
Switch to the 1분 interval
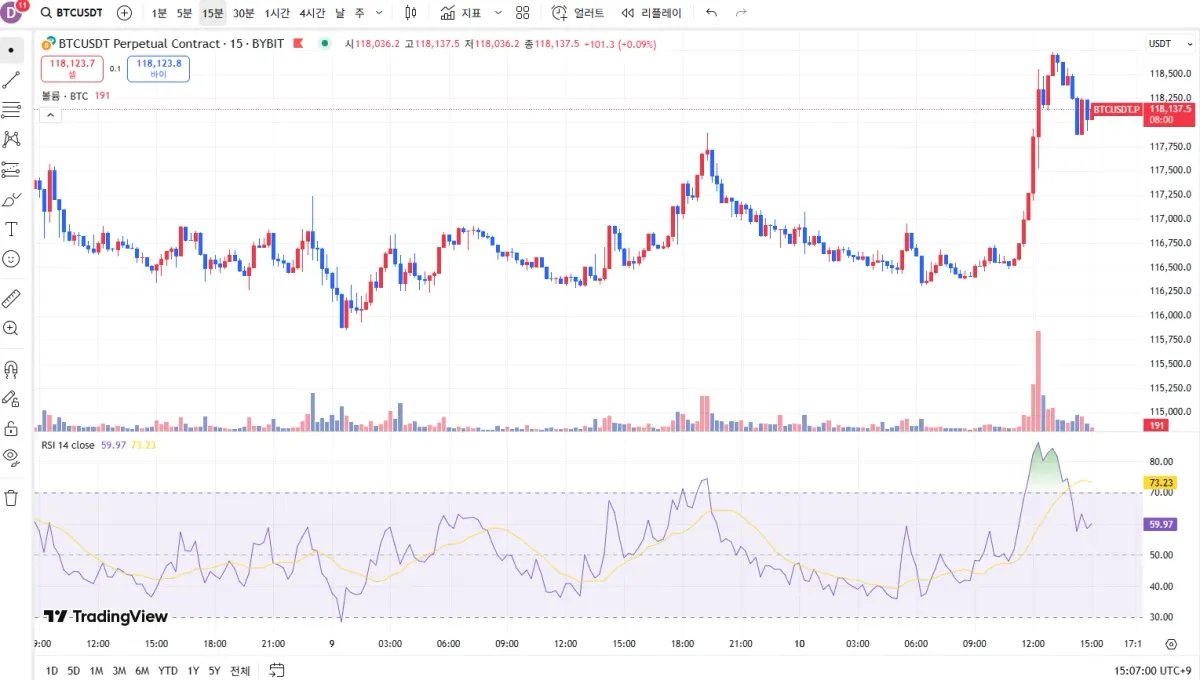tap(160, 13)
